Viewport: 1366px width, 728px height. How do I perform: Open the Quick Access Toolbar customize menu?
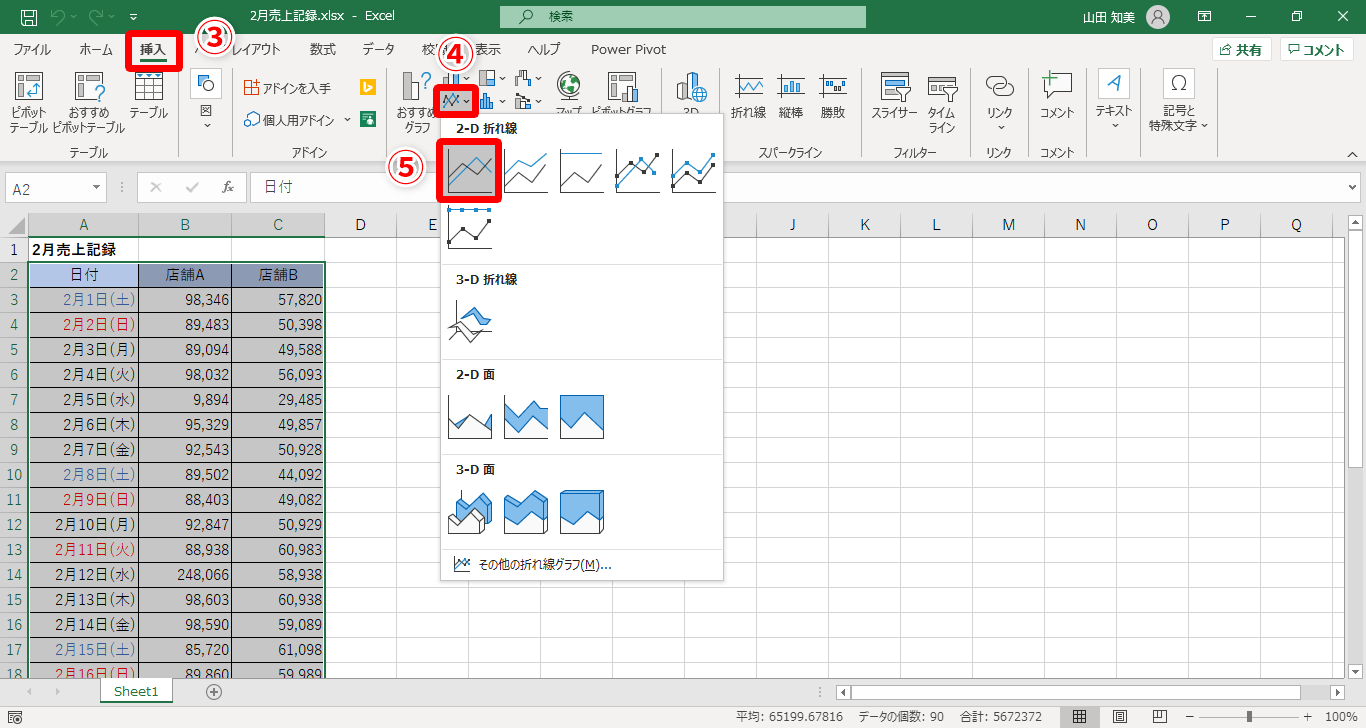(x=133, y=17)
